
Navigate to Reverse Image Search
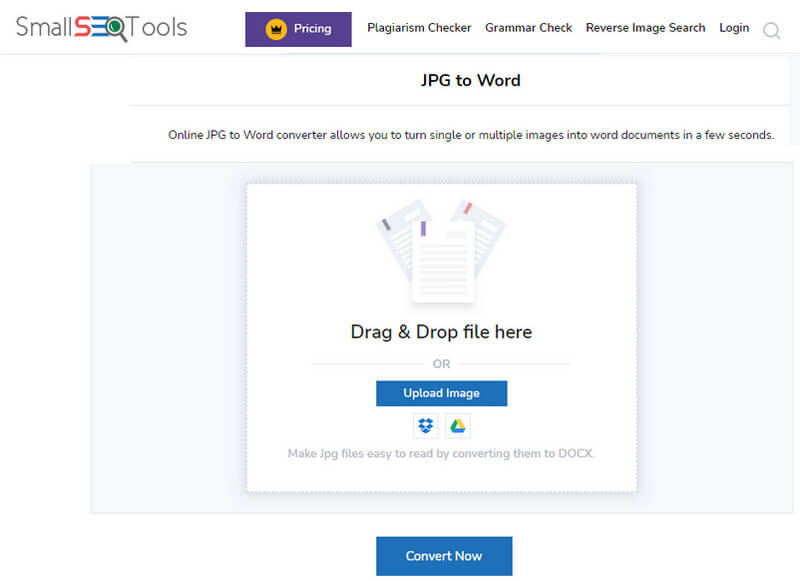click(x=645, y=28)
